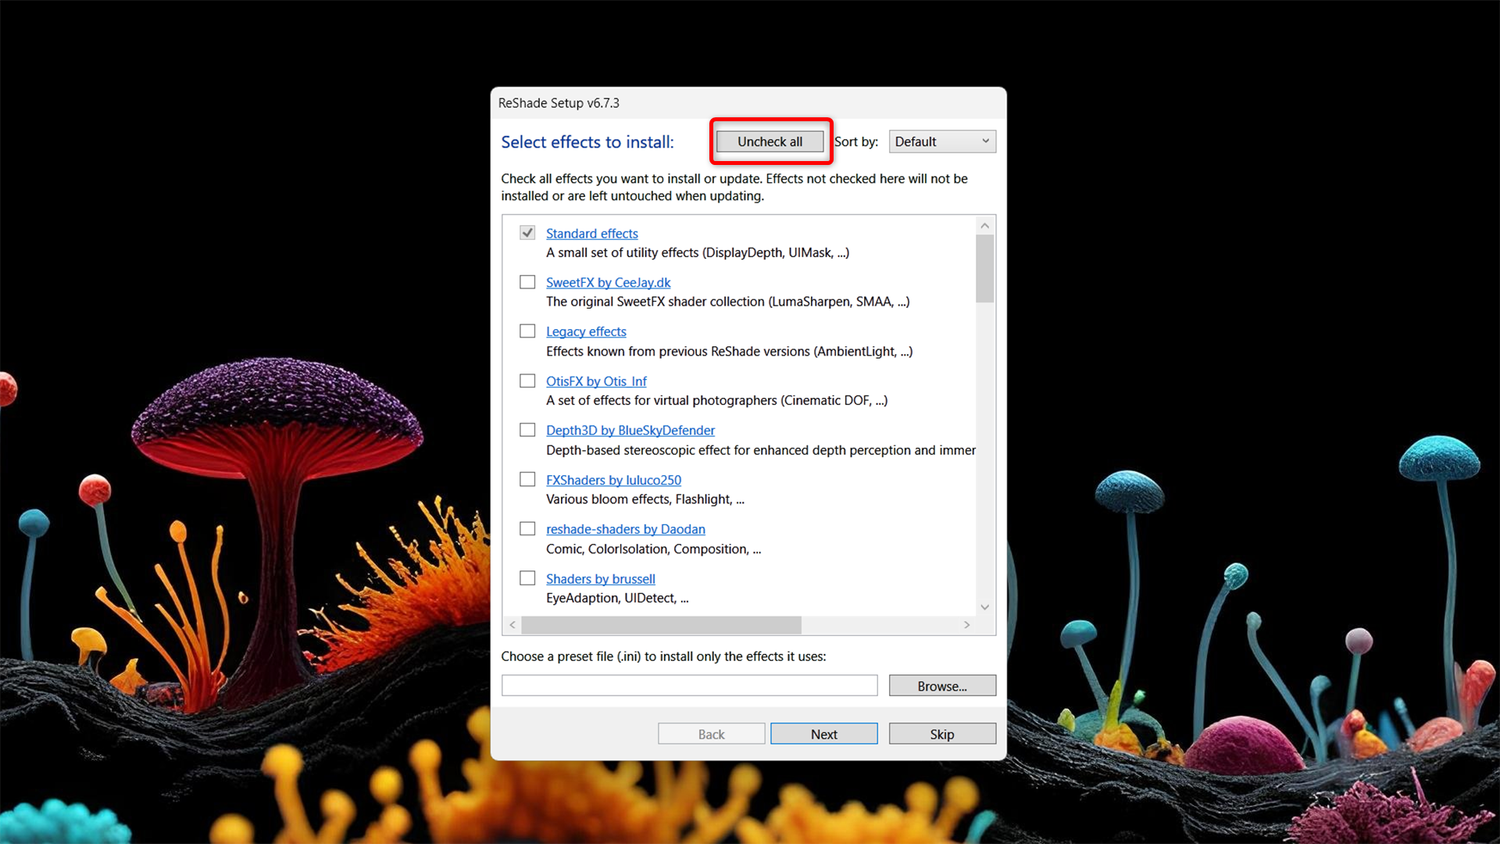Check the Legacy effects checkbox

coord(527,331)
